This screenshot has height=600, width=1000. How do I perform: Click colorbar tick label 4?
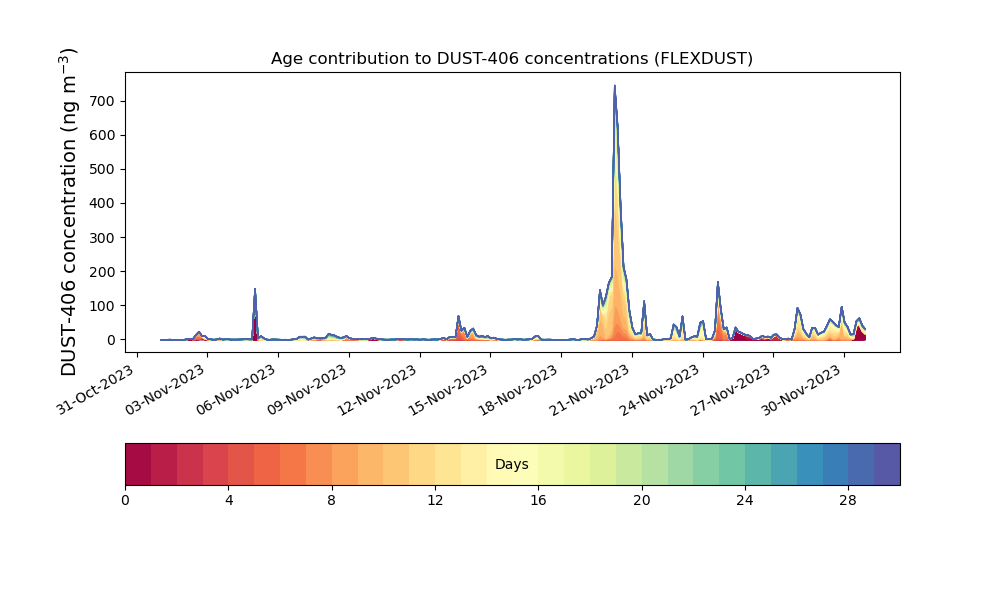[229, 501]
